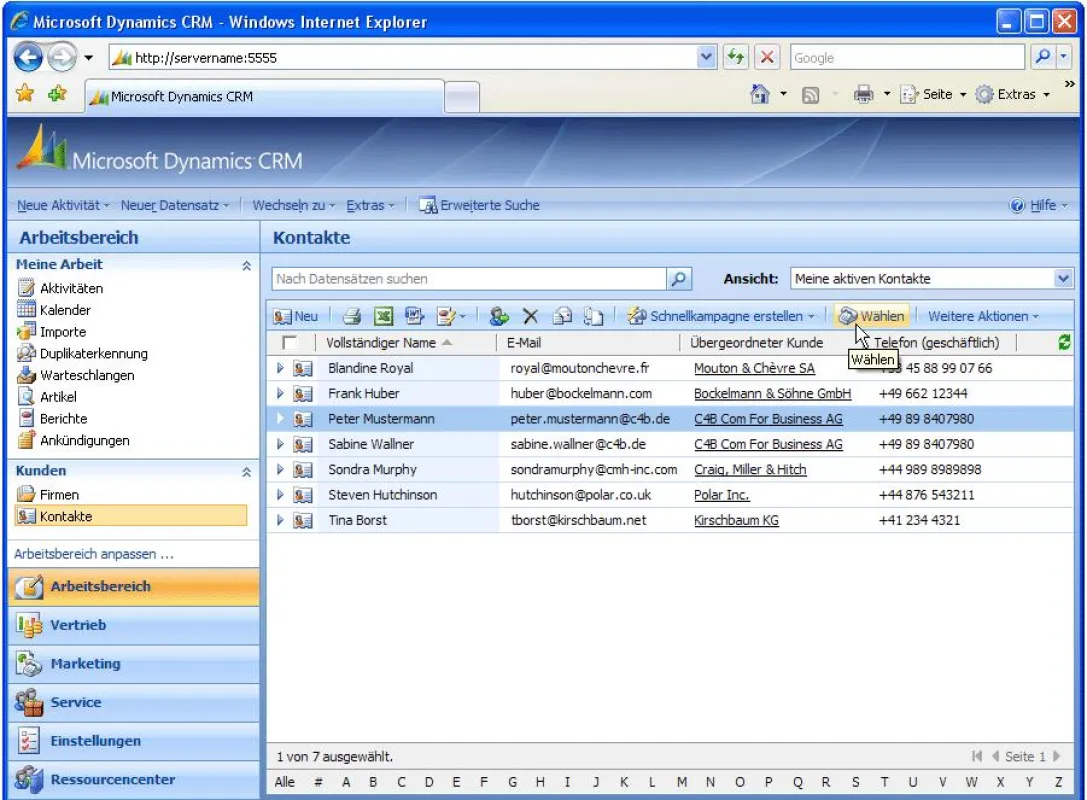The width and height of the screenshot is (1087, 800).
Task: Click the Wählen button
Action: coord(871,316)
